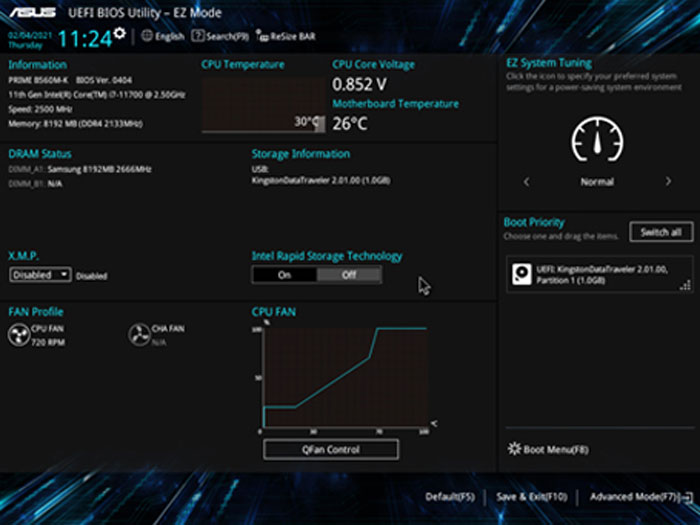Click the Kingston boot drive disk icon
Screen dimensions: 700x525
click(521, 274)
